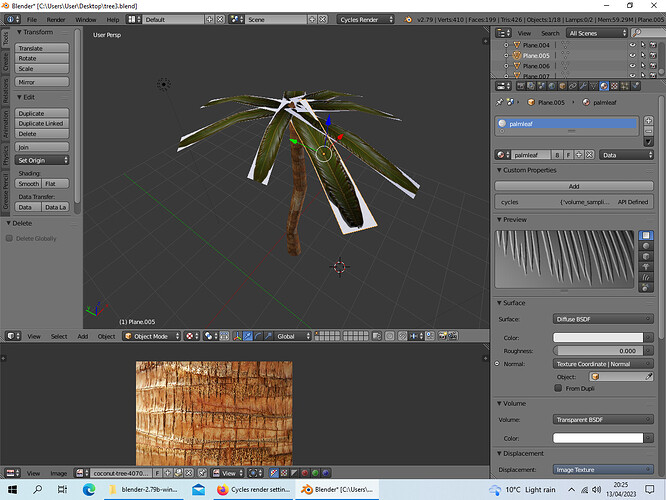
Task: Click the Duplicate Linked button
Action: pos(42,124)
